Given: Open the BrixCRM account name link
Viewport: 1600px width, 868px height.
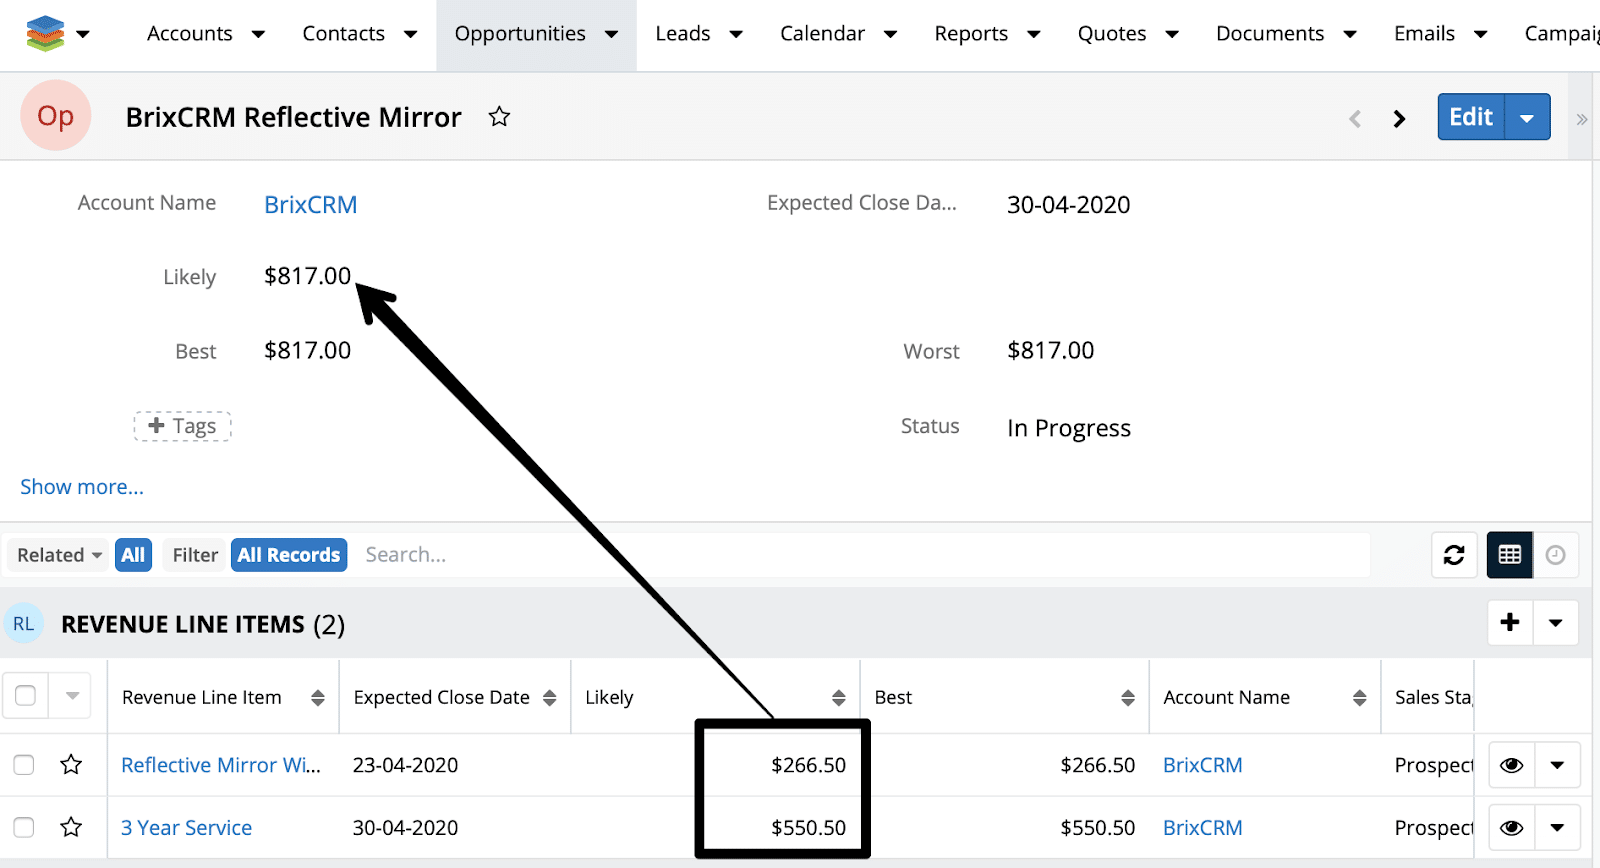Looking at the screenshot, I should [x=311, y=205].
